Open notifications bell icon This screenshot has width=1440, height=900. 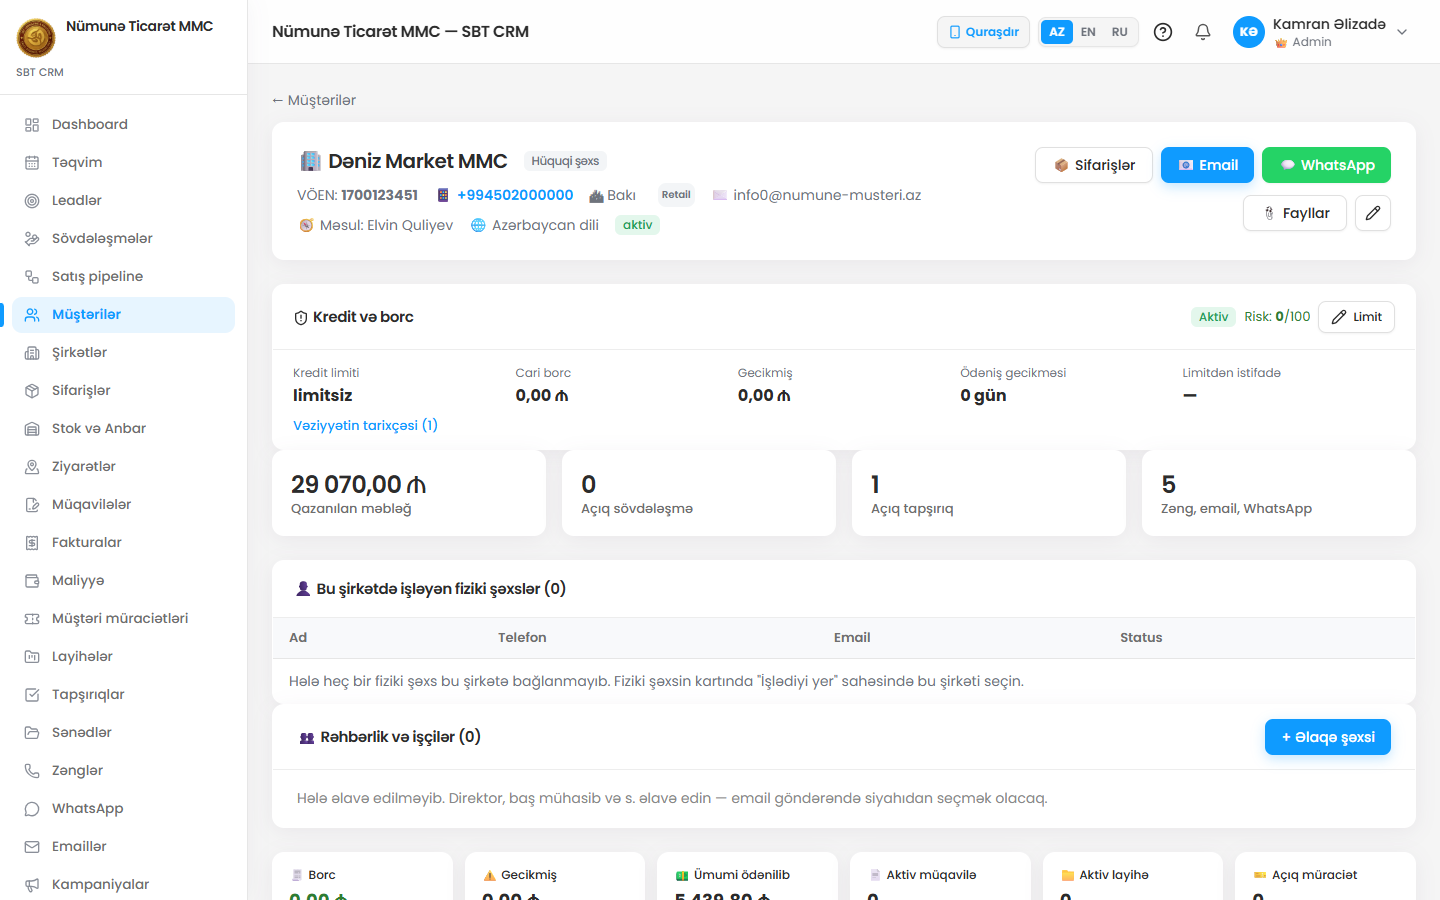point(1203,32)
